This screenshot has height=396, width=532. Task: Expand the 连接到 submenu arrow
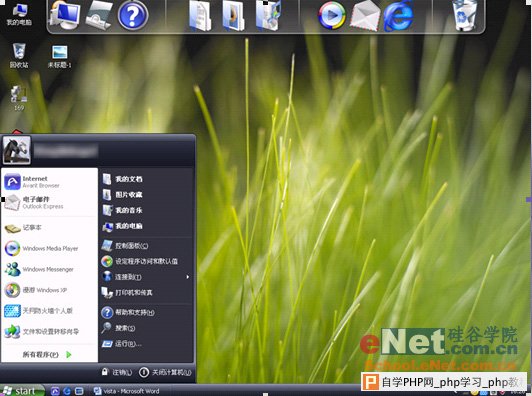188,277
